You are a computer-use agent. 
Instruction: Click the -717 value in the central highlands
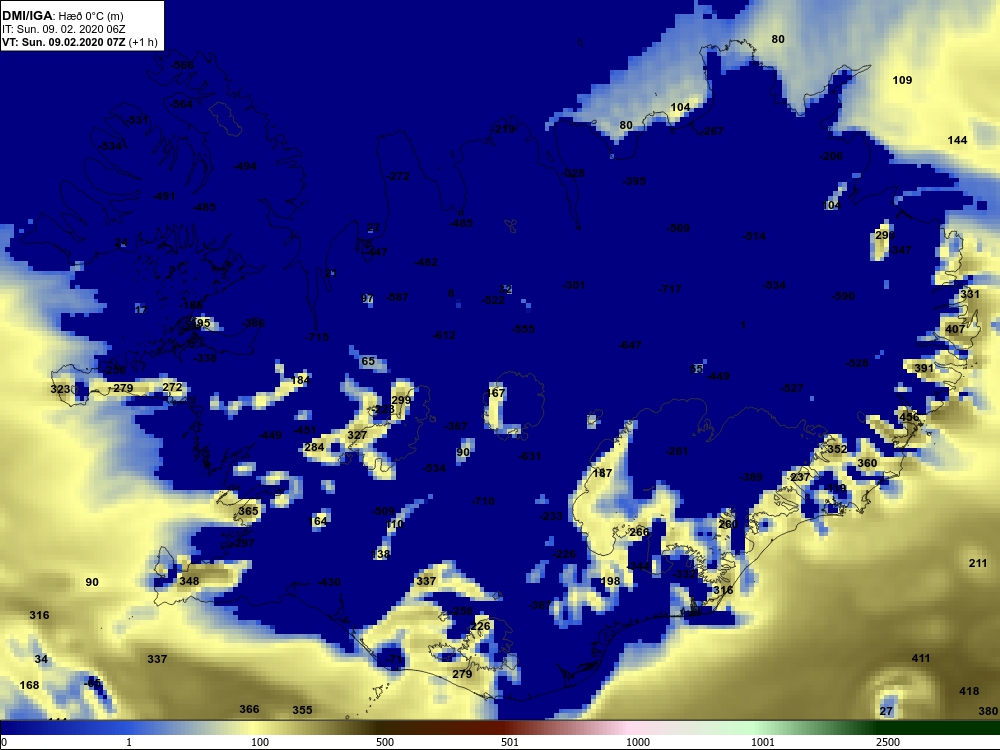670,289
